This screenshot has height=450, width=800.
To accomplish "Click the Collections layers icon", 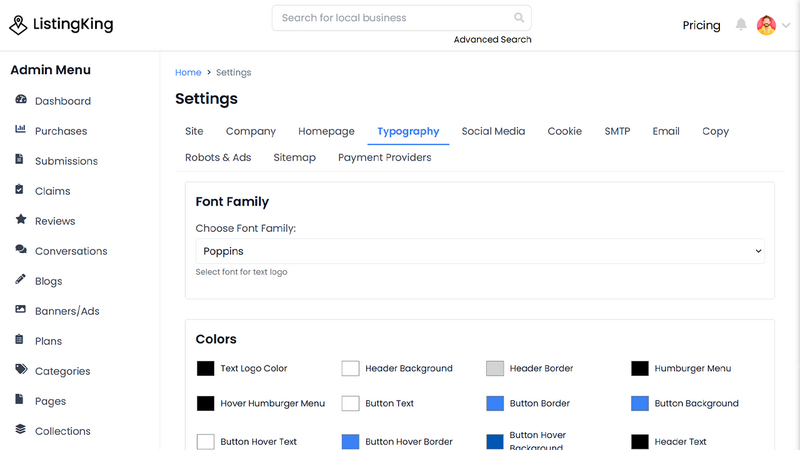I will point(20,429).
